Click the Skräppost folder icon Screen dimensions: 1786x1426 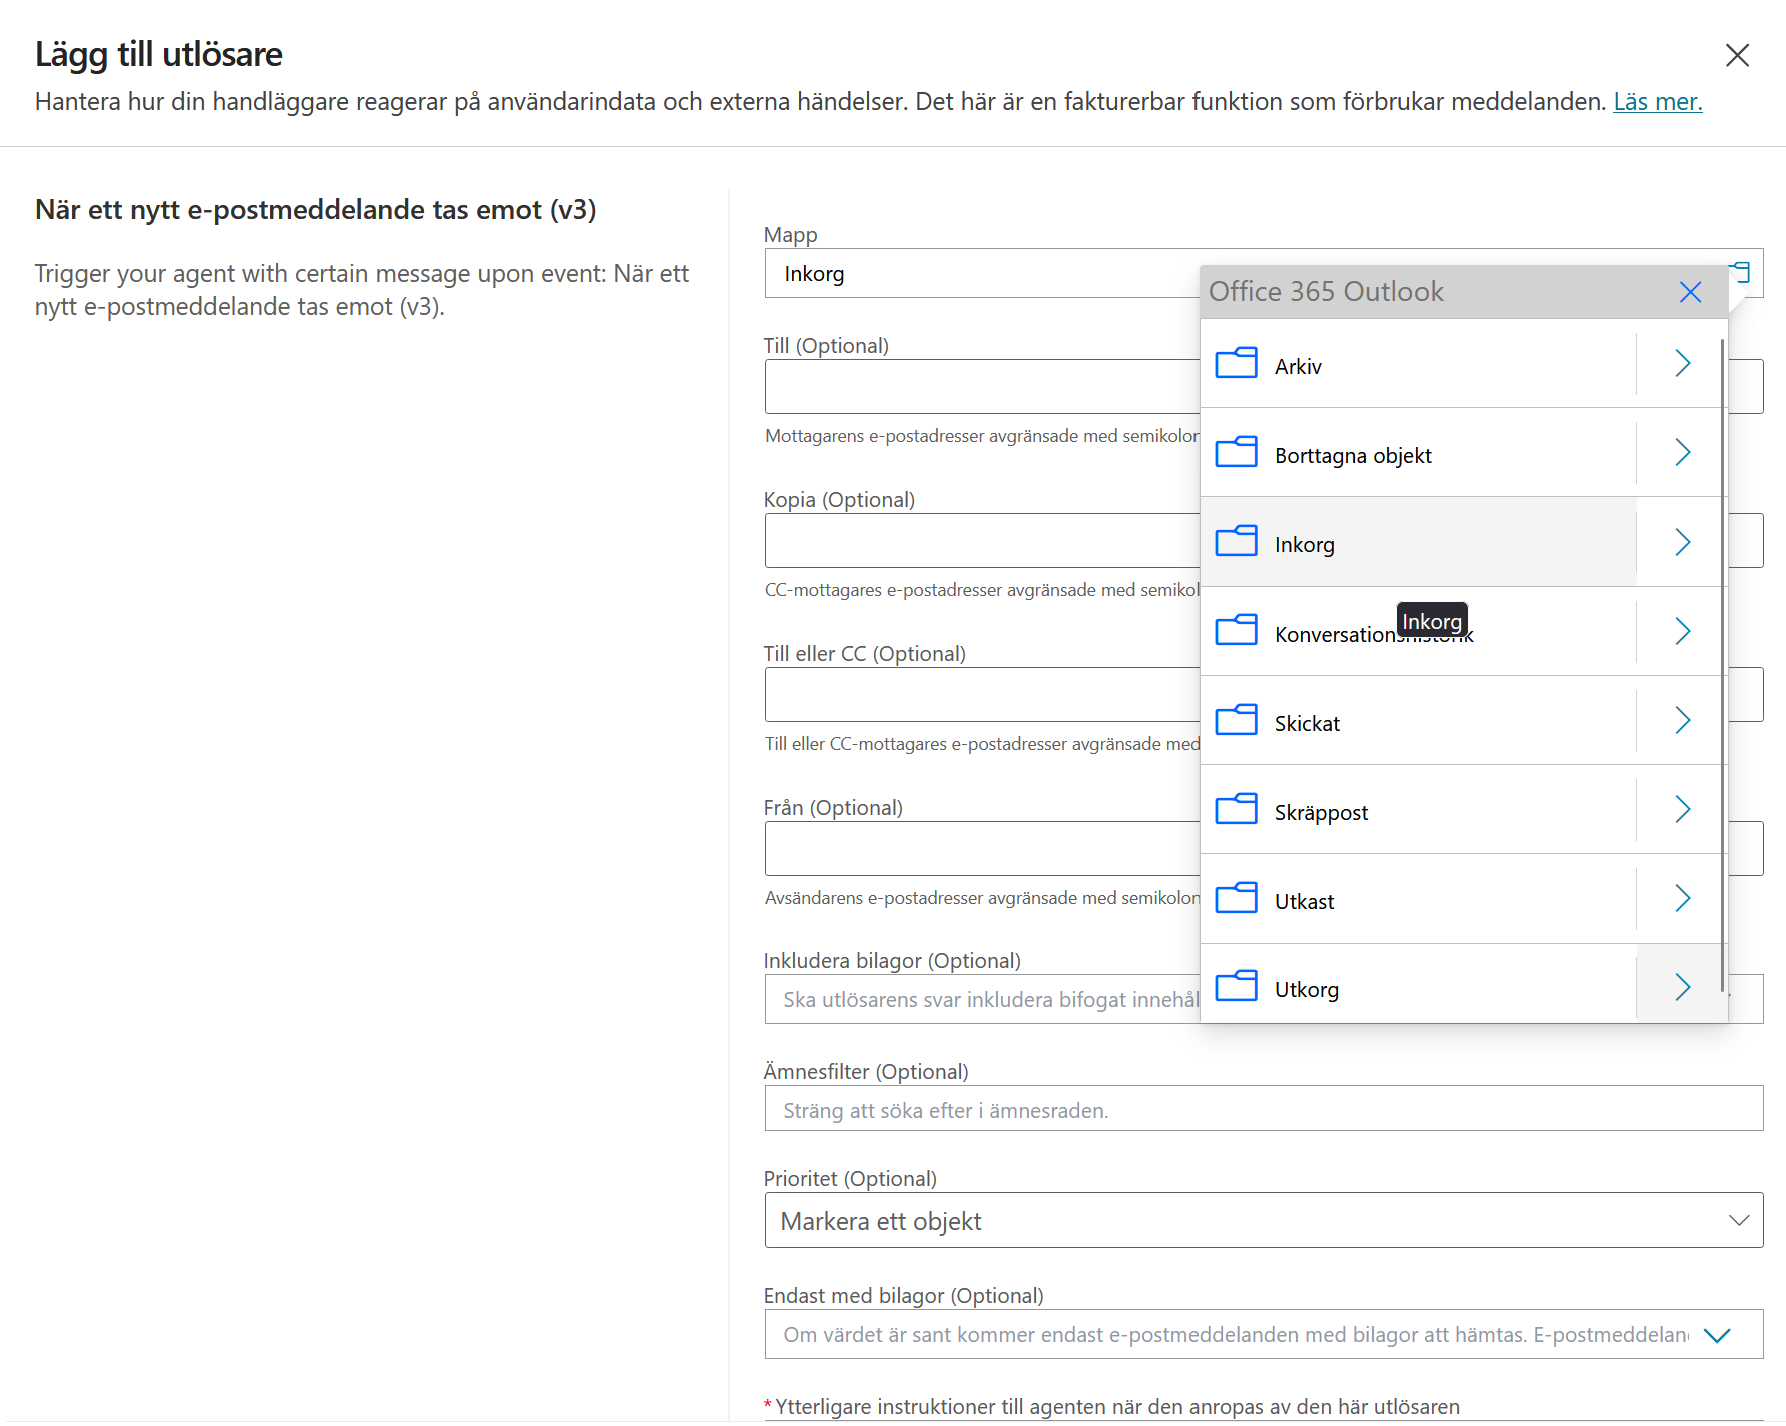(x=1236, y=809)
